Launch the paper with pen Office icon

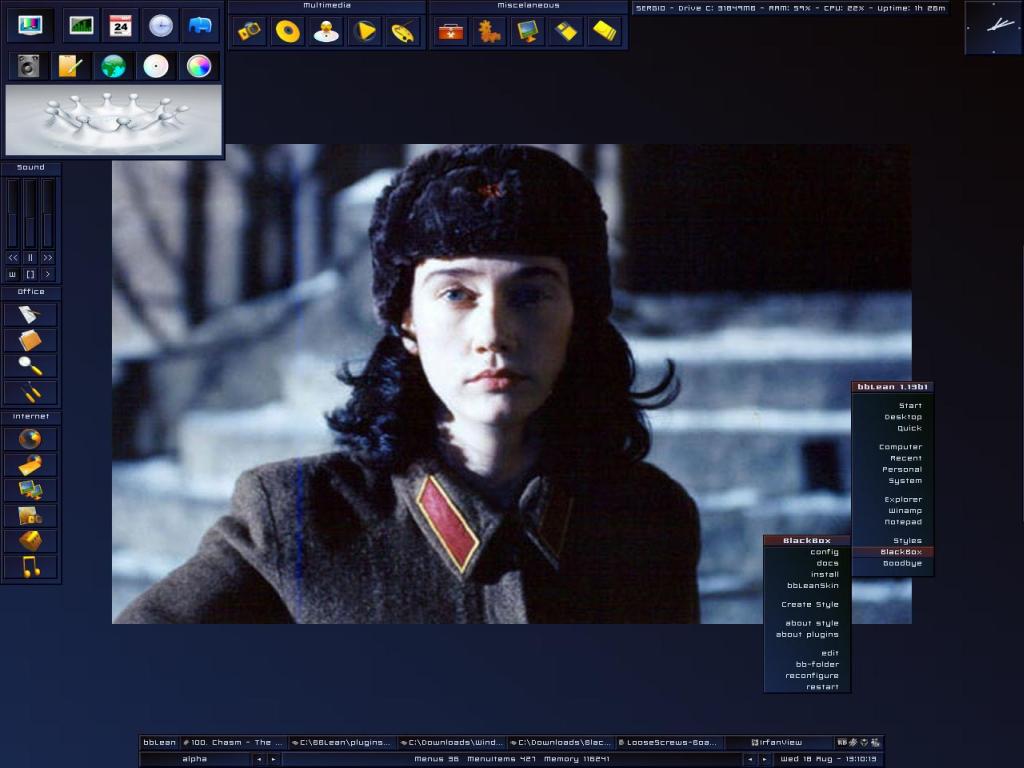pyautogui.click(x=31, y=315)
